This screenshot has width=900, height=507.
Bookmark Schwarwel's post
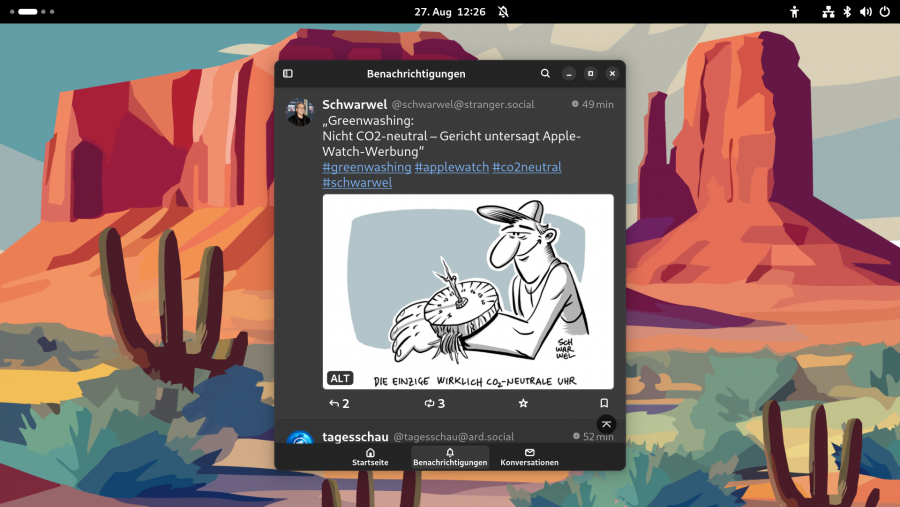pos(604,404)
